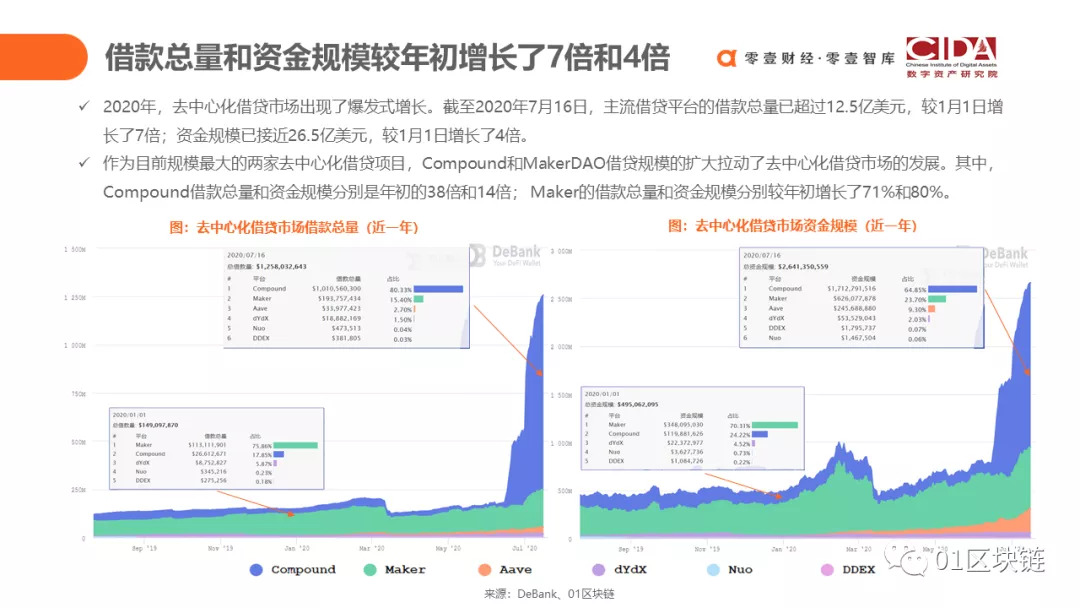The width and height of the screenshot is (1080, 608).
Task: Click the Compound amount $1,712,791,516
Action: (x=852, y=289)
